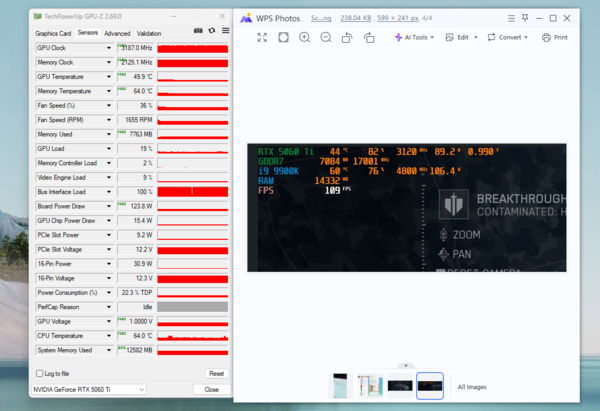Zoom out of the photo
The width and height of the screenshot is (600, 411).
[x=326, y=38]
